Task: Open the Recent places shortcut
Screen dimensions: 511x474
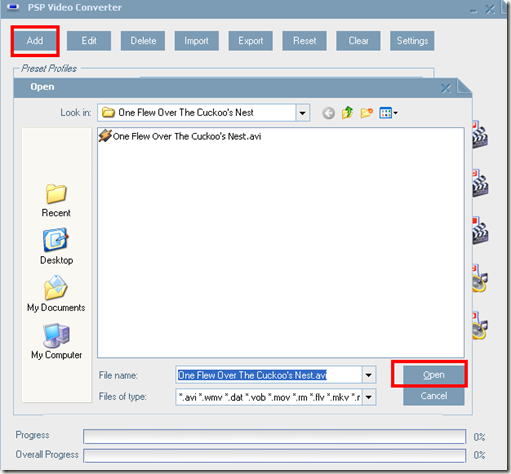Action: 56,201
